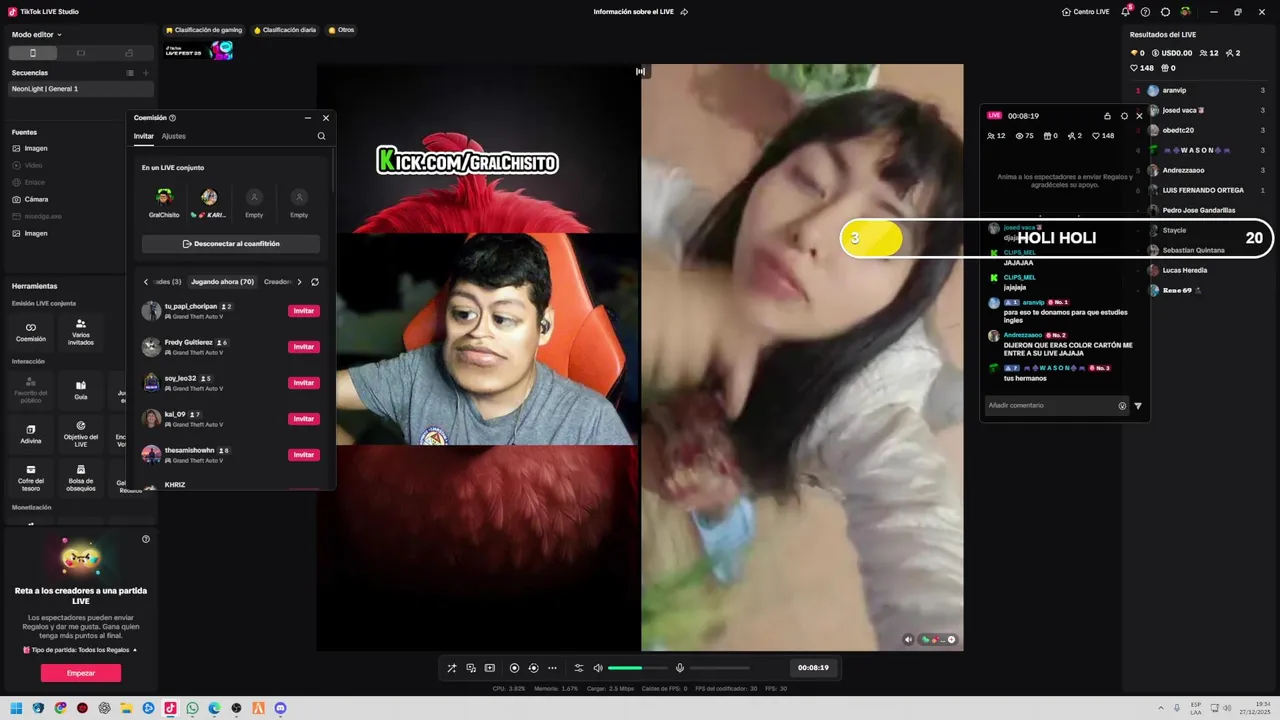Select the Clasificación diaria chip
This screenshot has height=720, width=1280.
285,30
